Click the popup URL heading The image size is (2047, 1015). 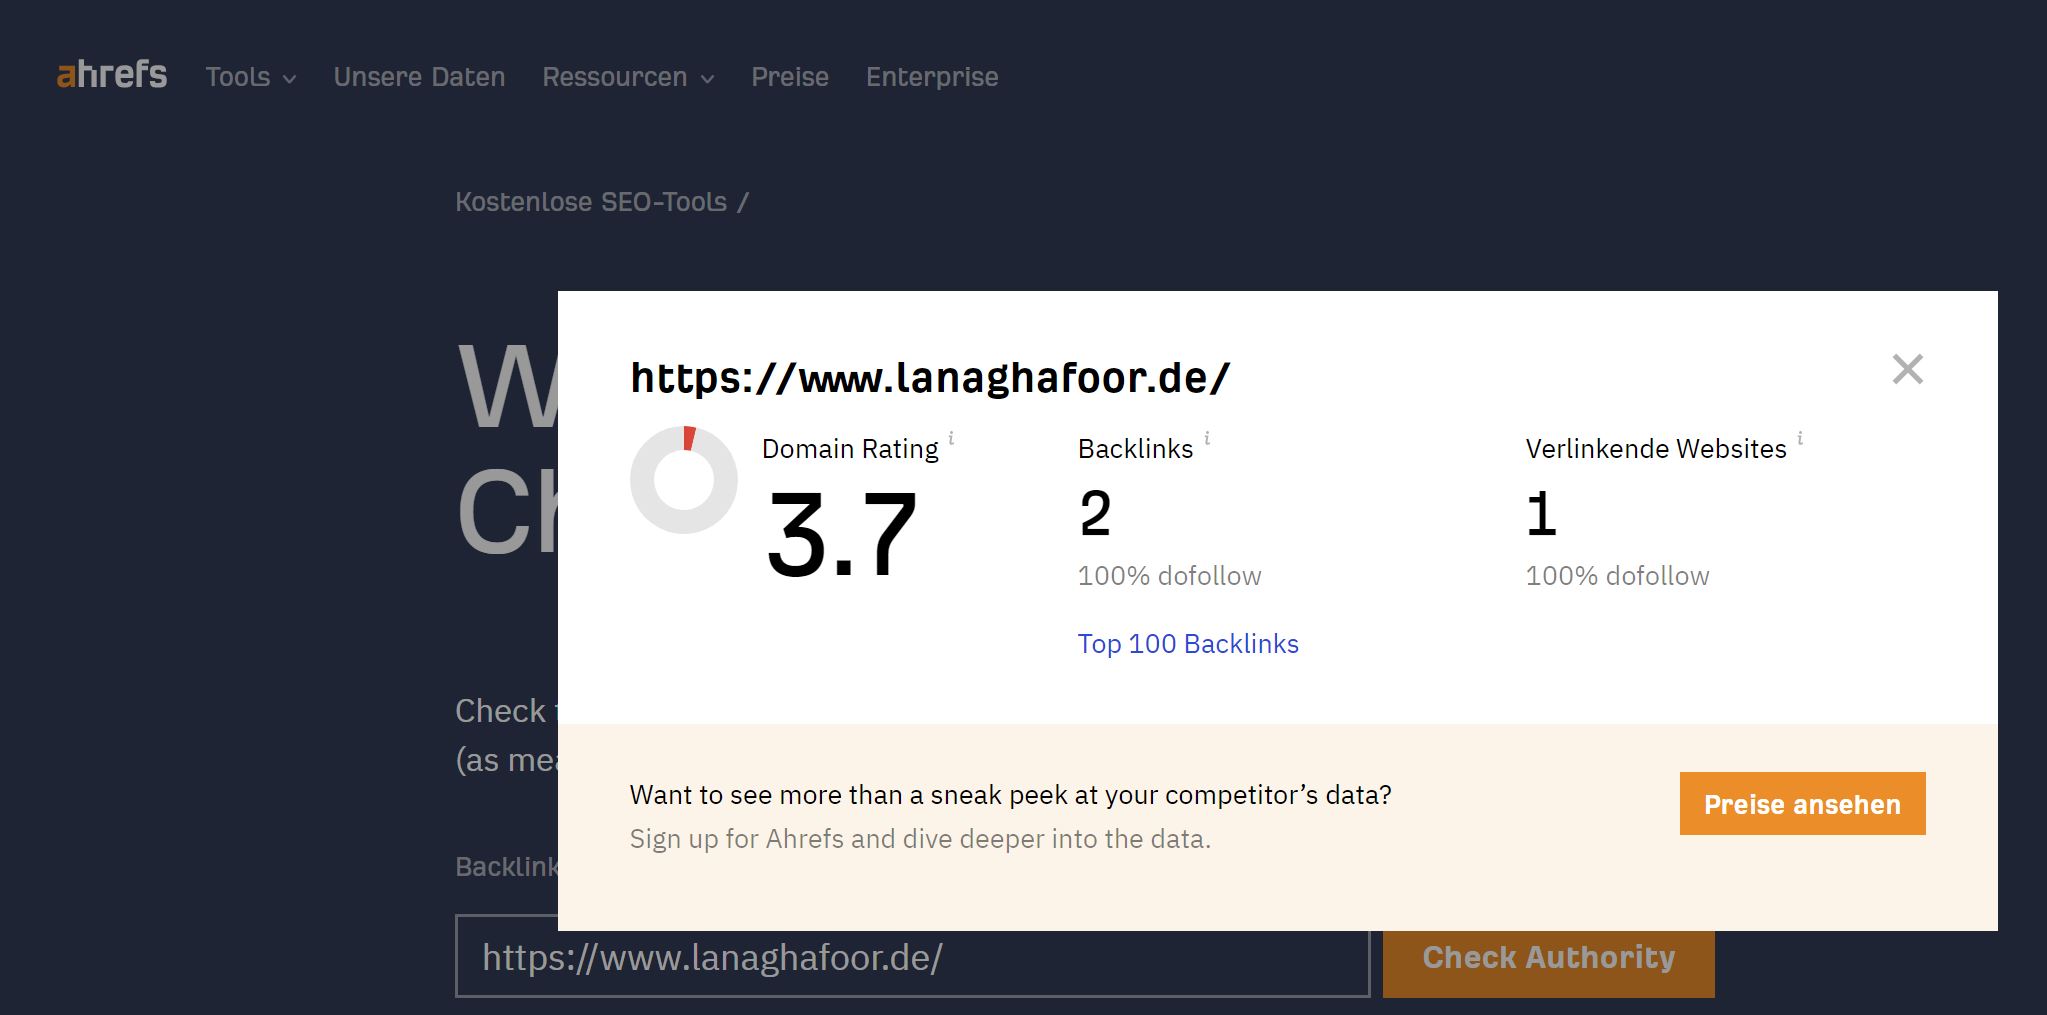930,378
